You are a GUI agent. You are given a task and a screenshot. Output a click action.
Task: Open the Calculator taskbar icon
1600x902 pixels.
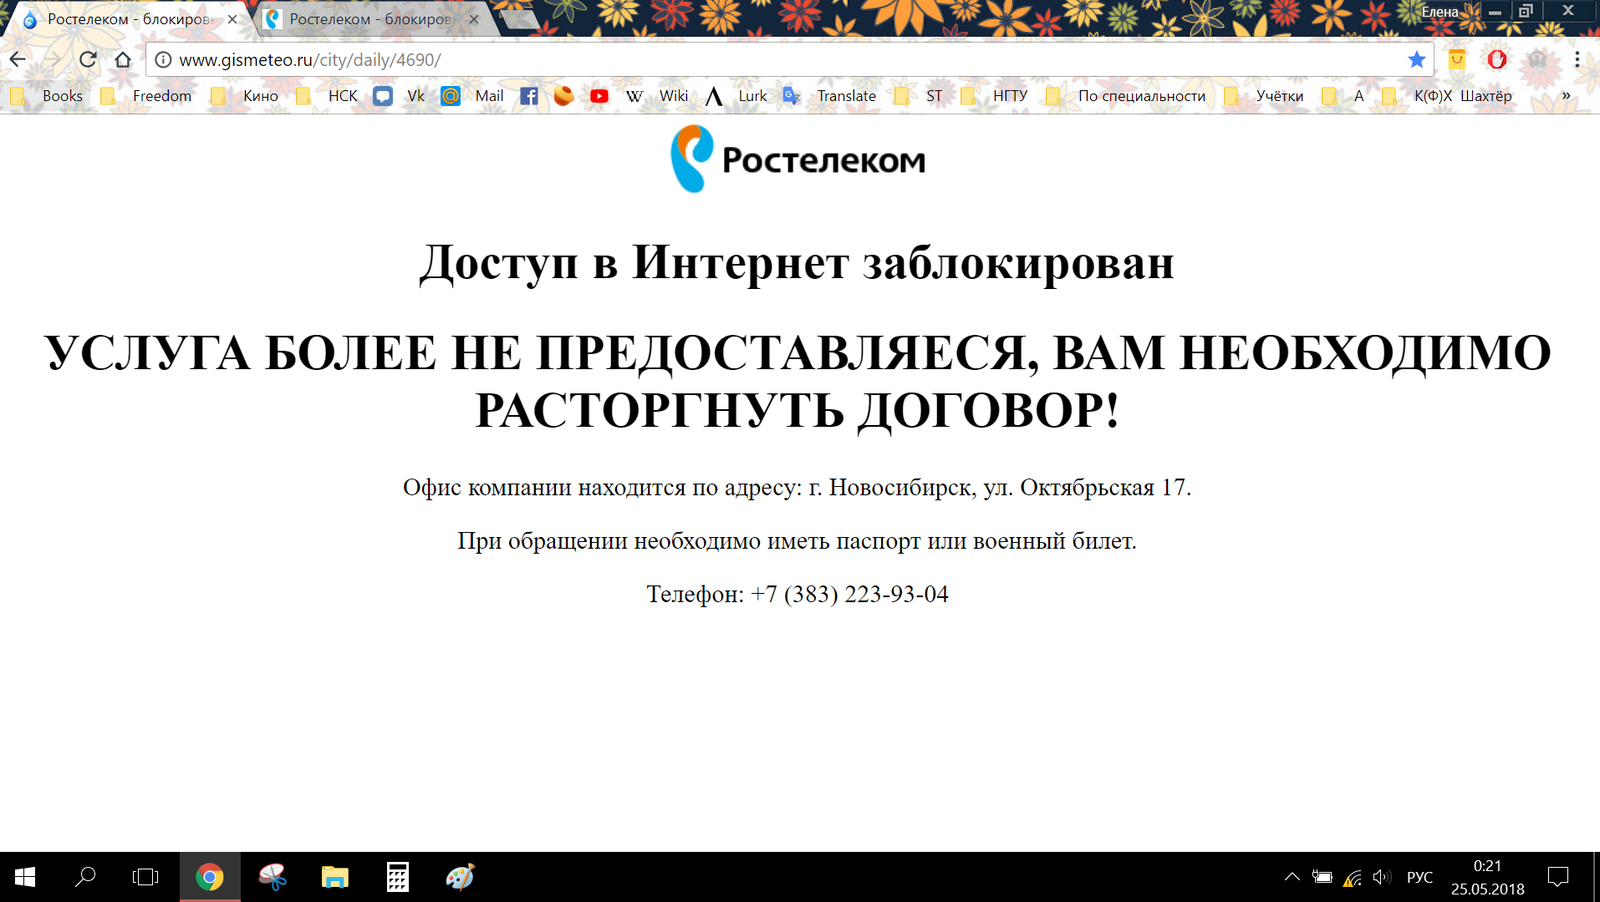(x=397, y=877)
